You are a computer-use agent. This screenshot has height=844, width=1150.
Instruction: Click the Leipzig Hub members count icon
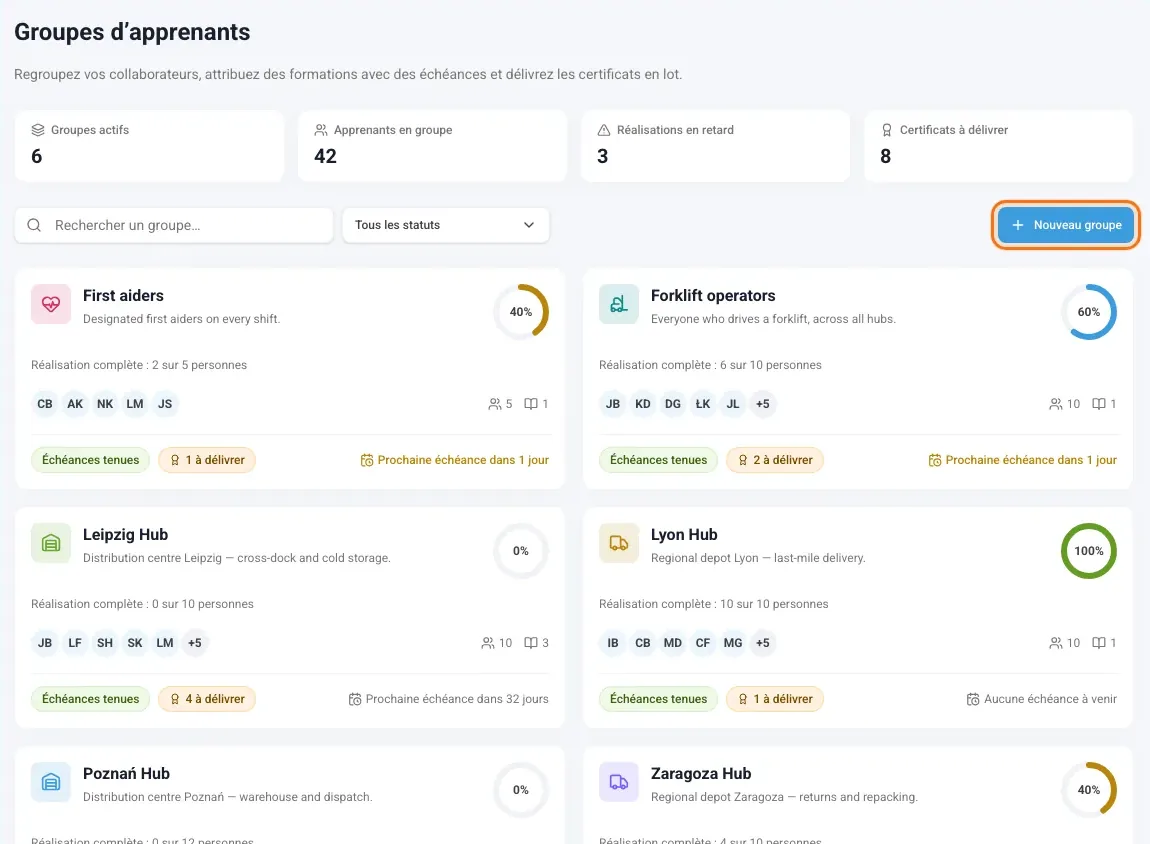pyautogui.click(x=488, y=643)
